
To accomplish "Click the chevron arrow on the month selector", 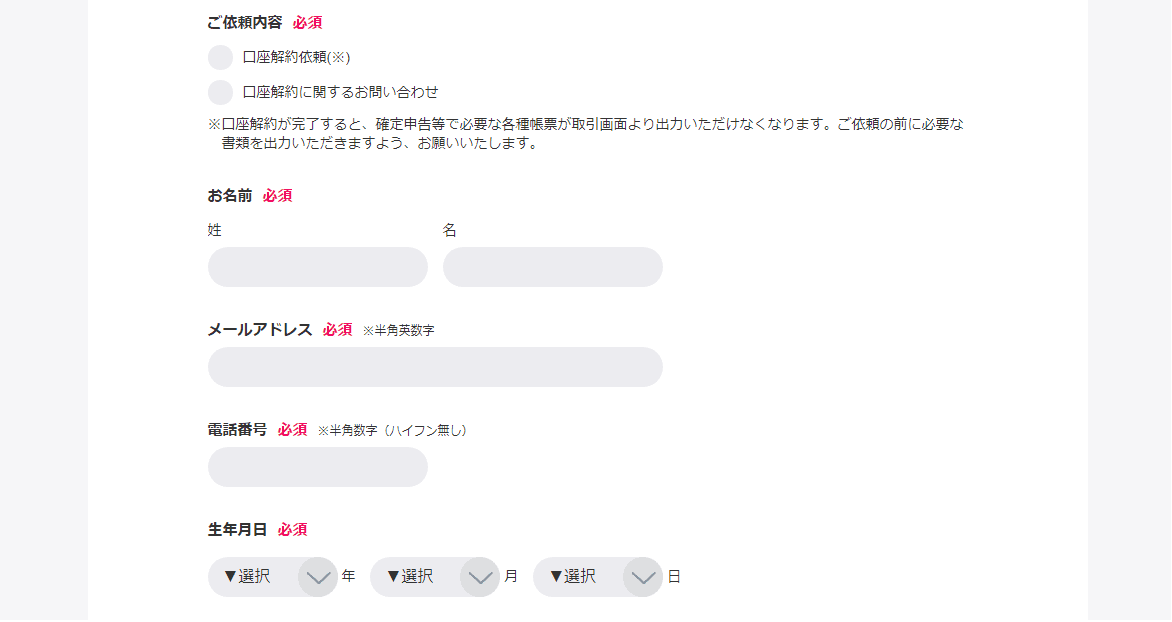I will 480,577.
